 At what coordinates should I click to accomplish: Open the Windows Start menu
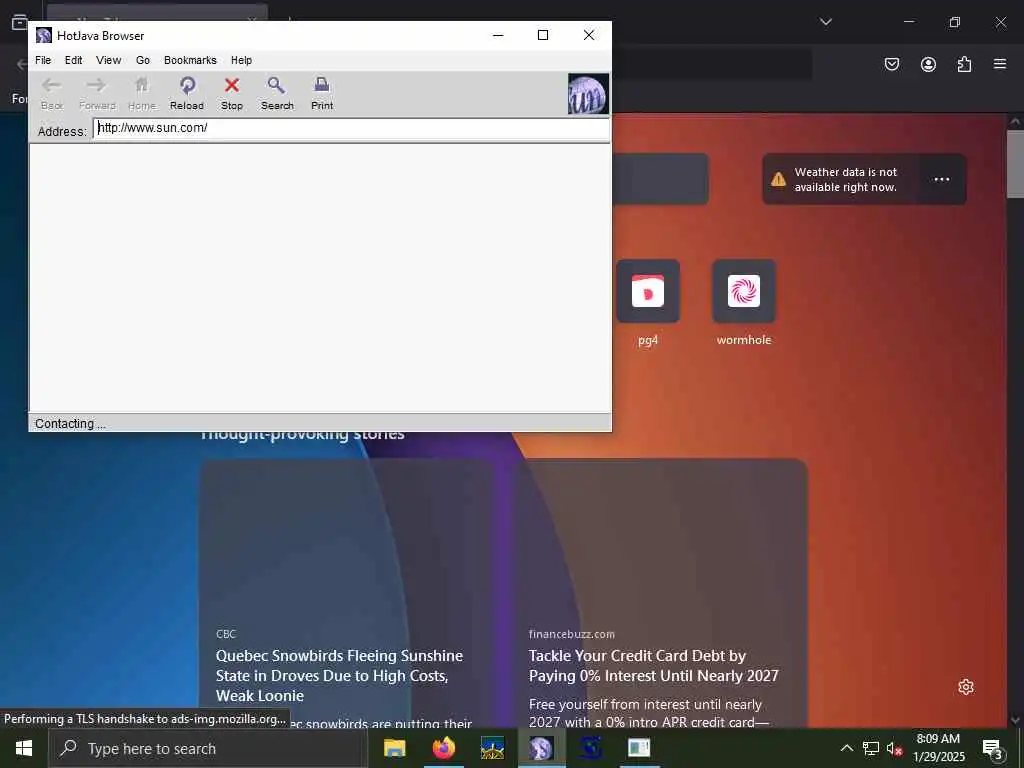click(x=24, y=748)
